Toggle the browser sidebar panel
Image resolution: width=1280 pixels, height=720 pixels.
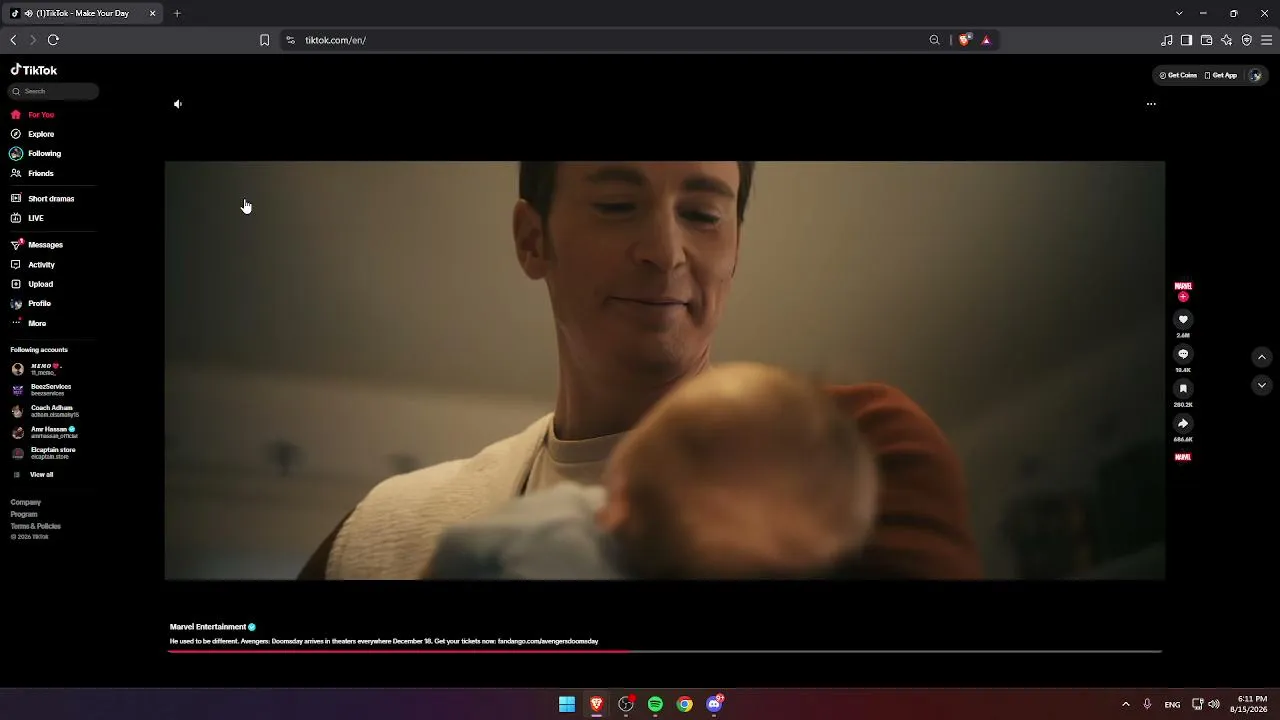[1186, 40]
